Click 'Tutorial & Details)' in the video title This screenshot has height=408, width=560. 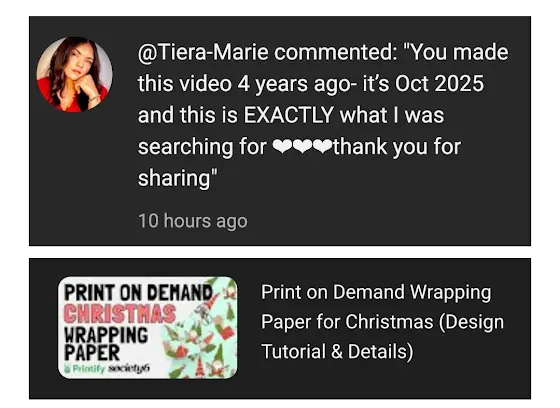[x=337, y=352]
